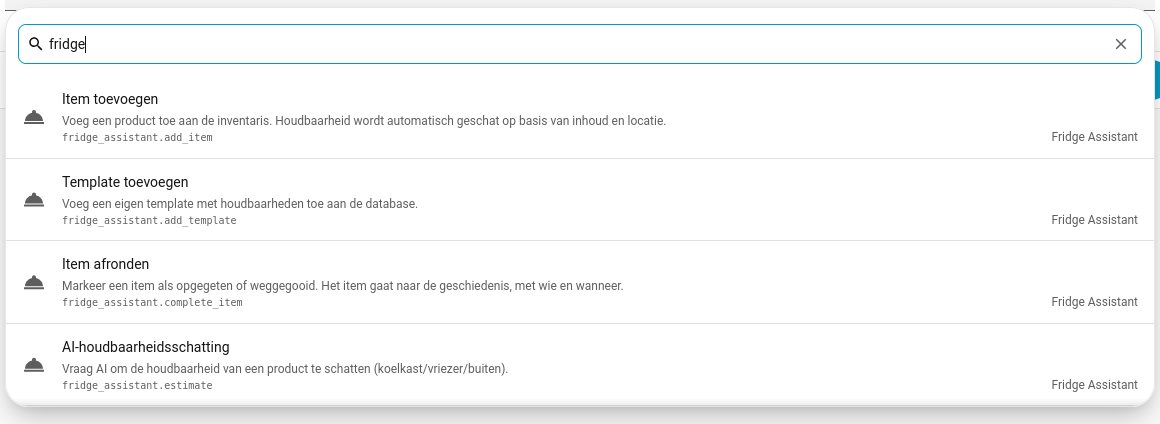Click the 'Voeg een eigen template' description text
This screenshot has height=424, width=1160.
click(240, 203)
